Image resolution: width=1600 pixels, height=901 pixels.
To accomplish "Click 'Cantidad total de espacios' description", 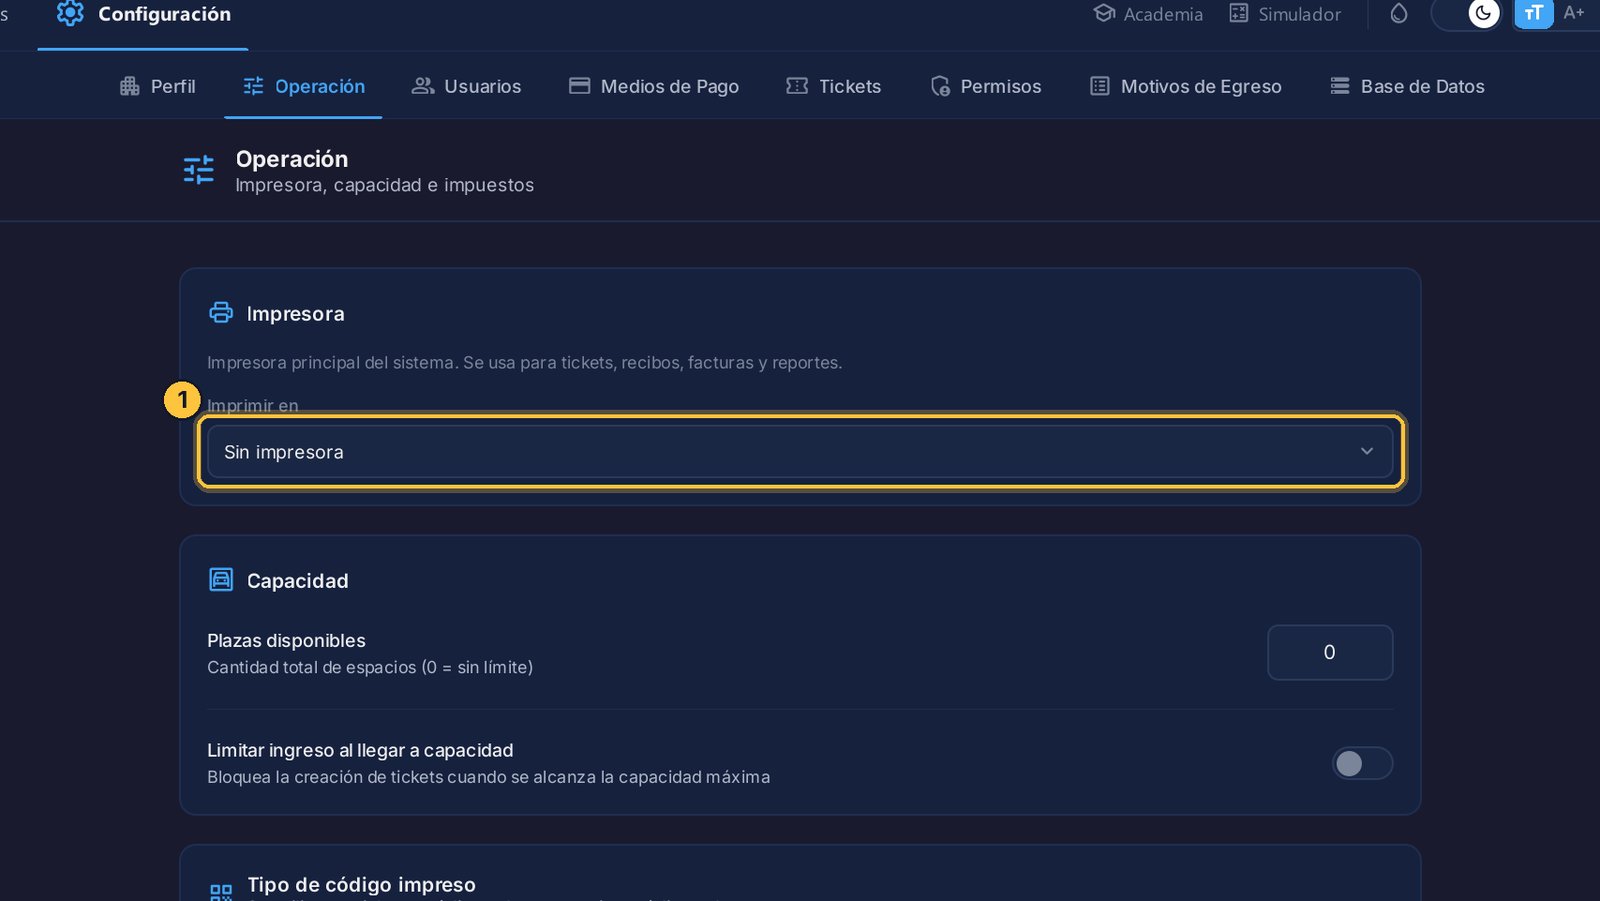I will (369, 667).
